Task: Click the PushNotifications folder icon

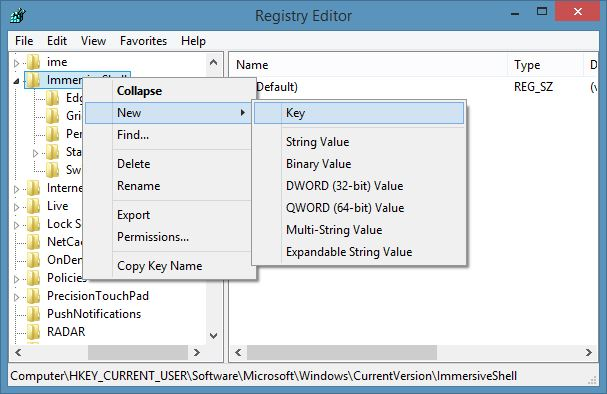Action: pyautogui.click(x=33, y=314)
